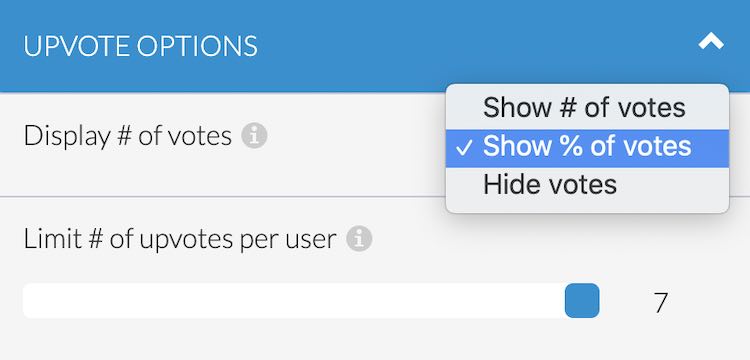The width and height of the screenshot is (750, 360).
Task: Click the Display # of votes label
Action: 128,136
